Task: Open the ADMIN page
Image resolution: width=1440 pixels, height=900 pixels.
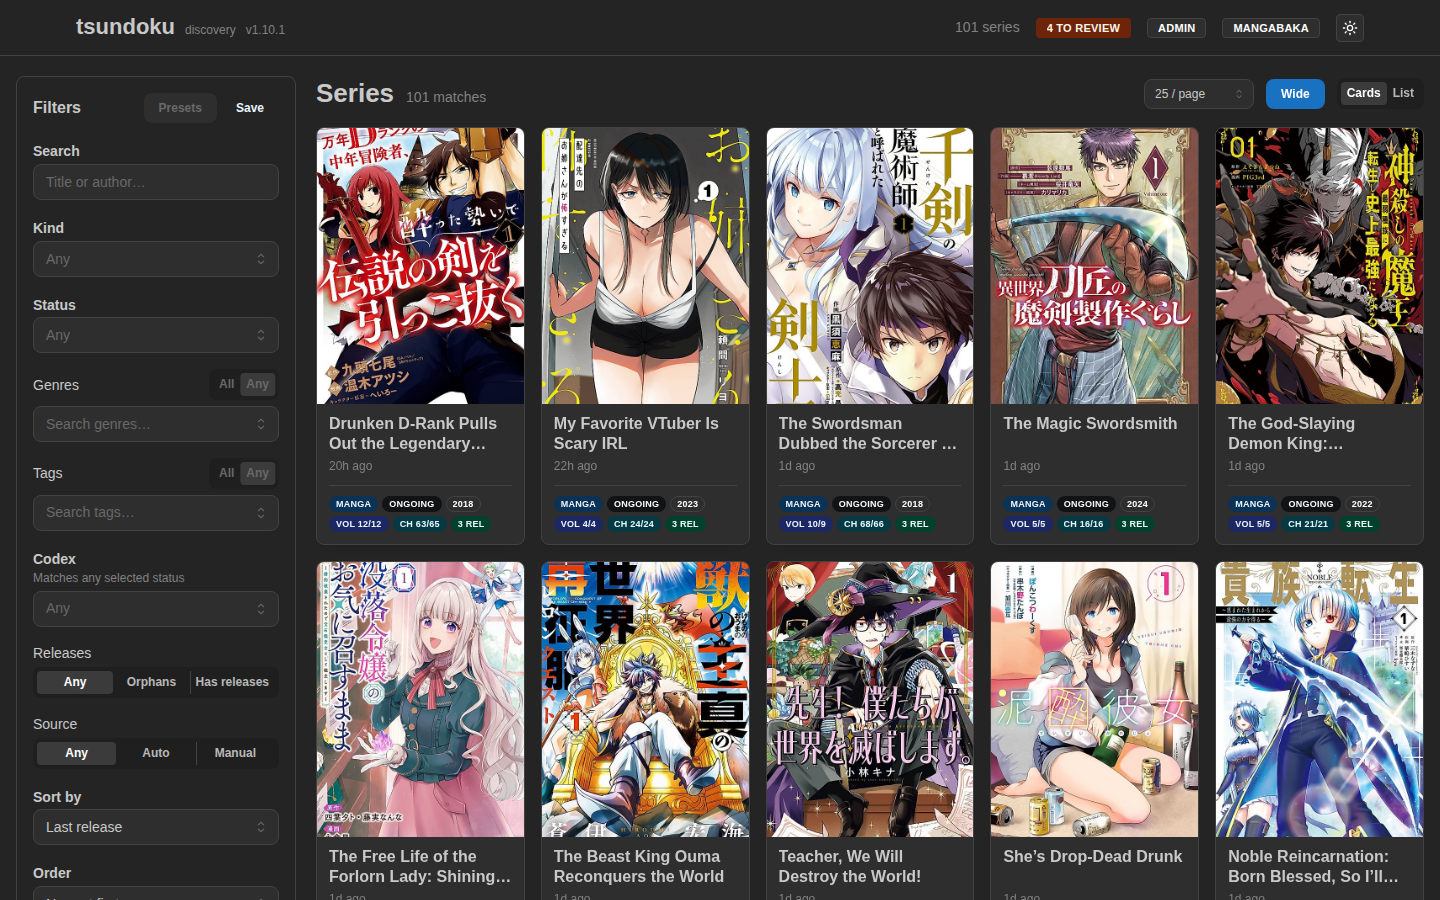Action: tap(1176, 28)
